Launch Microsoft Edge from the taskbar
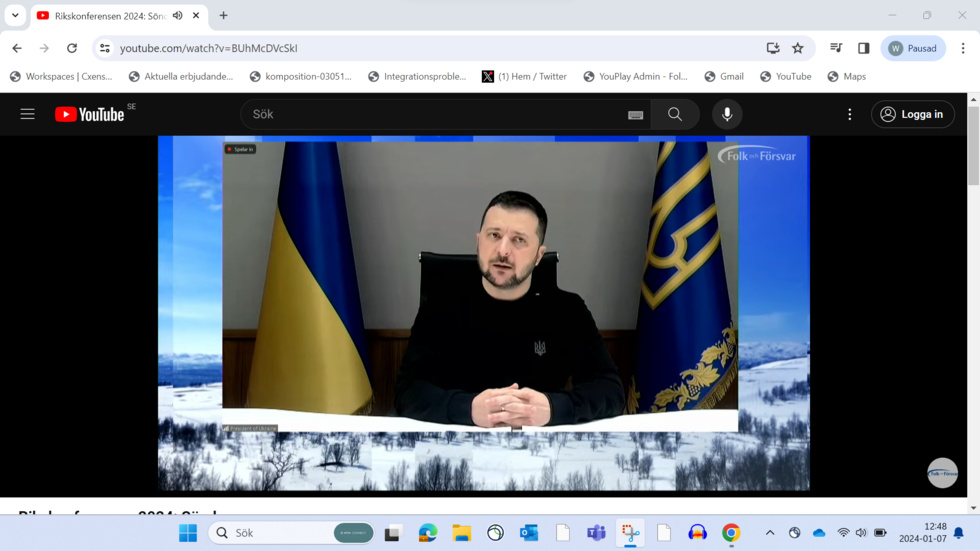 coord(428,533)
